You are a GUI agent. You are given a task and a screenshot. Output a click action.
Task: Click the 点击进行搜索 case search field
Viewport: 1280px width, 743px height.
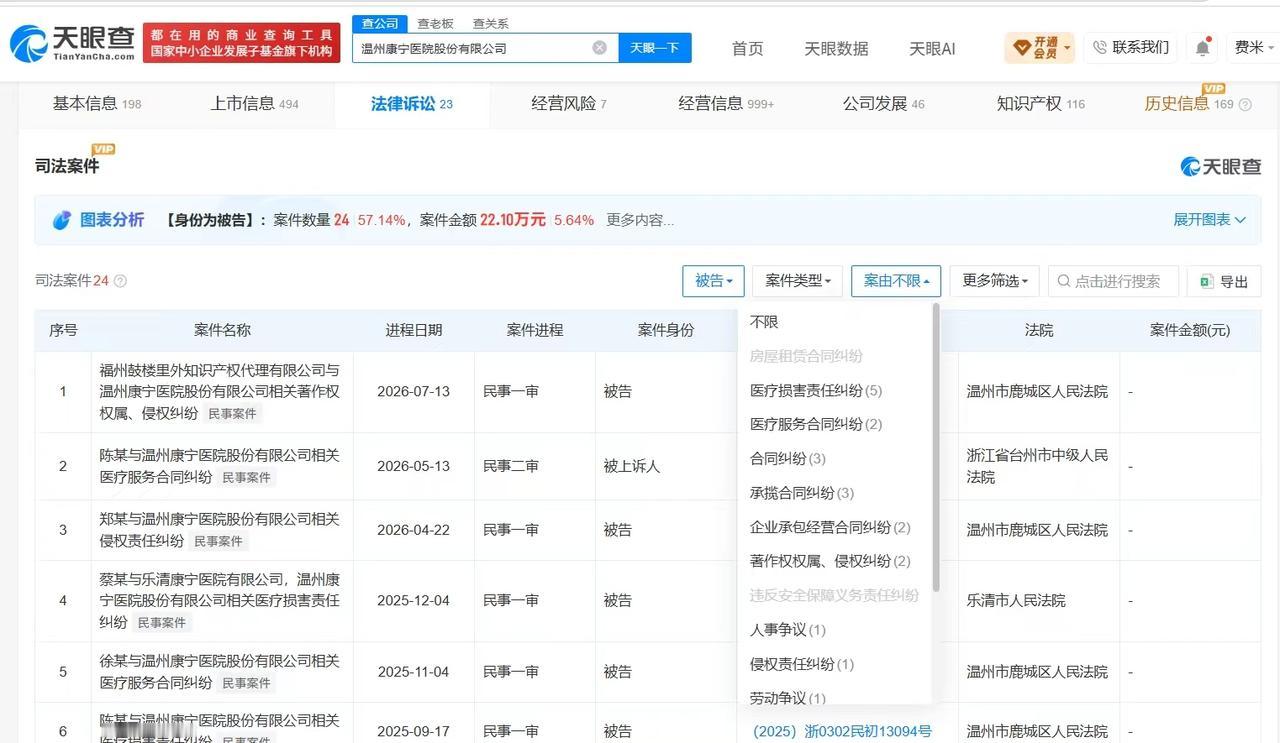click(1113, 281)
